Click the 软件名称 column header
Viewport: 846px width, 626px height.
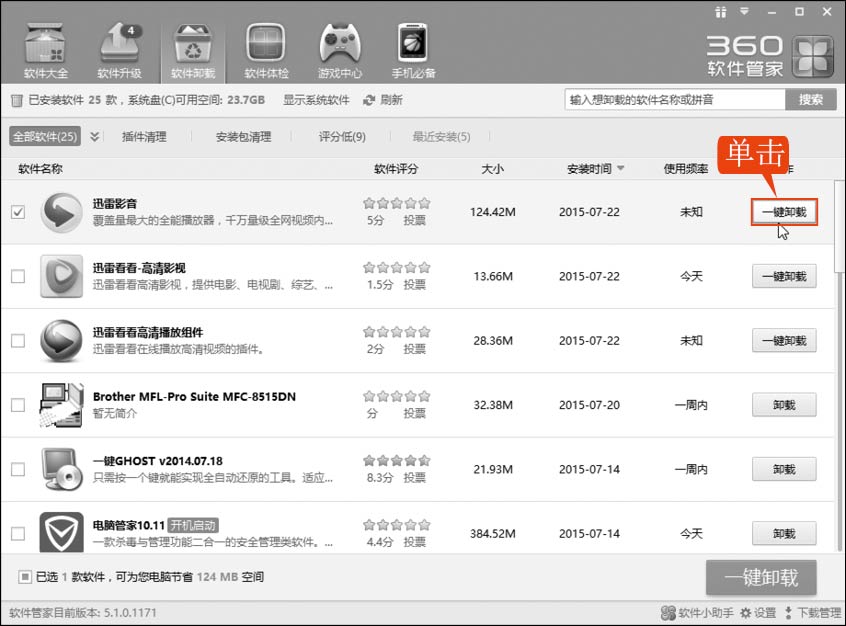pos(40,169)
